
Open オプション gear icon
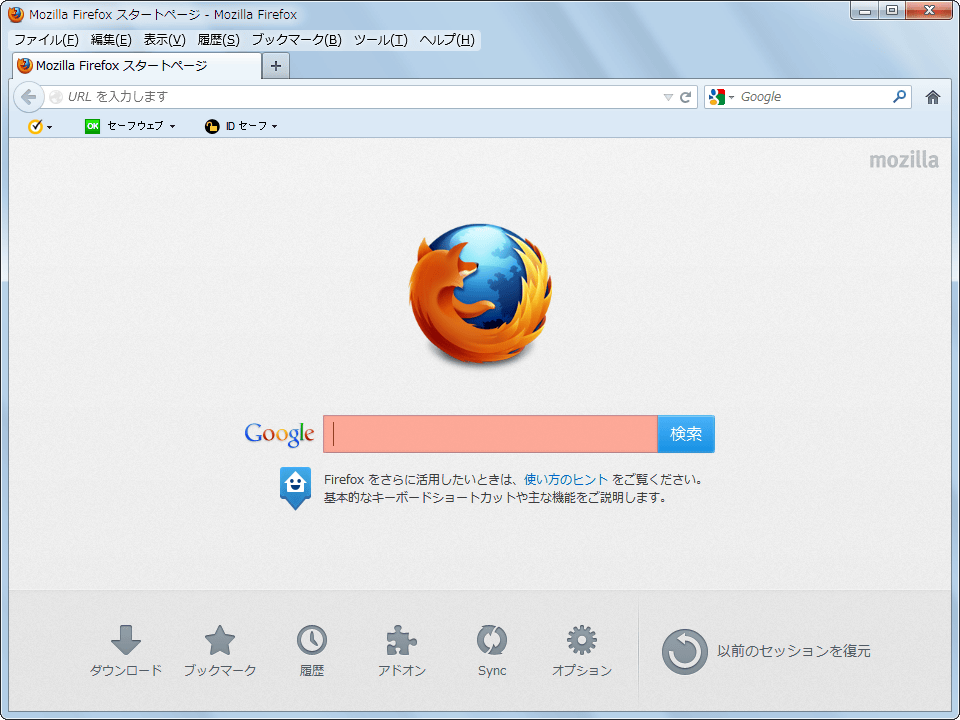point(582,640)
